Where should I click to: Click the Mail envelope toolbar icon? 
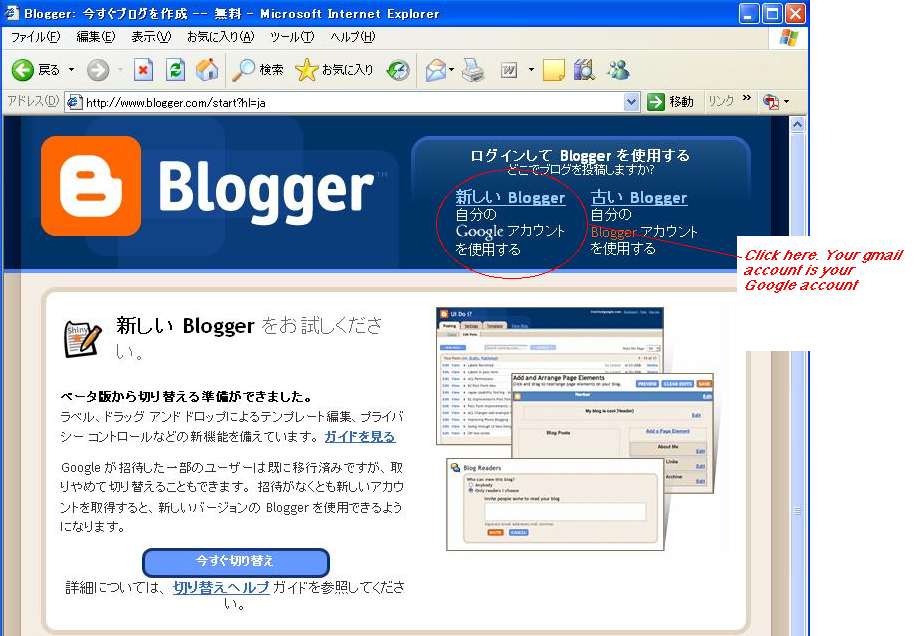[435, 71]
